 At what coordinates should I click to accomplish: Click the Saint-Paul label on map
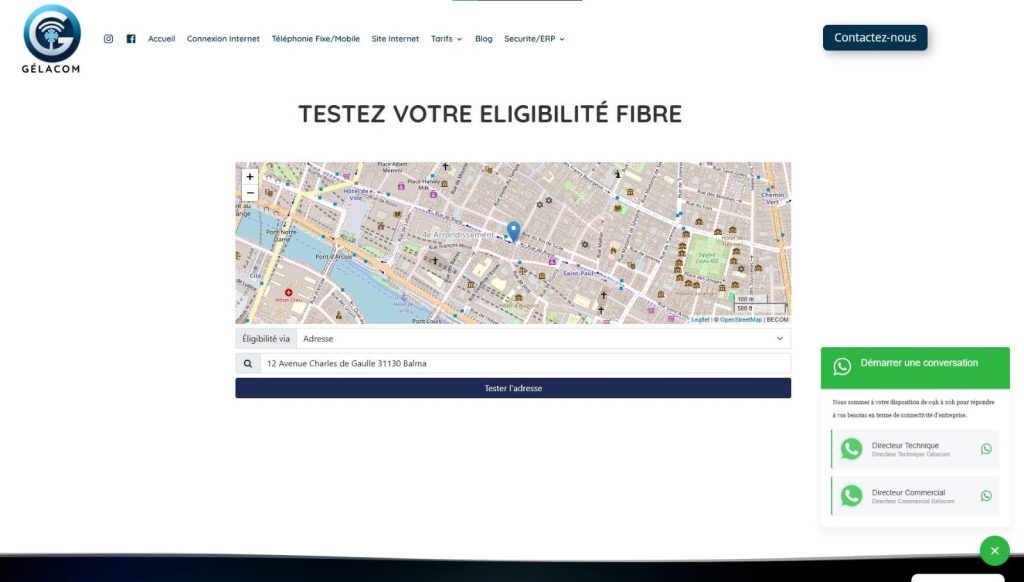coord(578,273)
